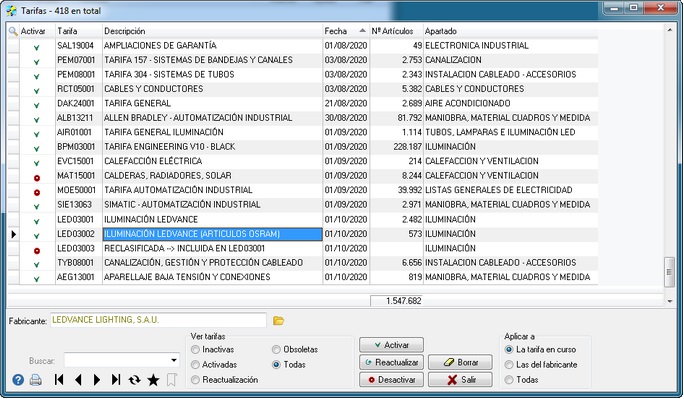Click green active check for ALB13211
Viewport: 684px width, 399px height.
pos(37,120)
